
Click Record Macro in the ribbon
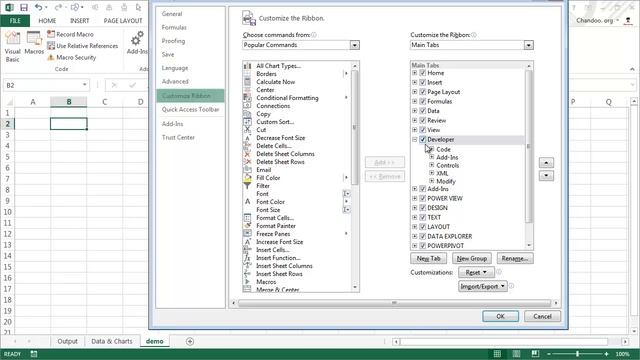coord(70,34)
